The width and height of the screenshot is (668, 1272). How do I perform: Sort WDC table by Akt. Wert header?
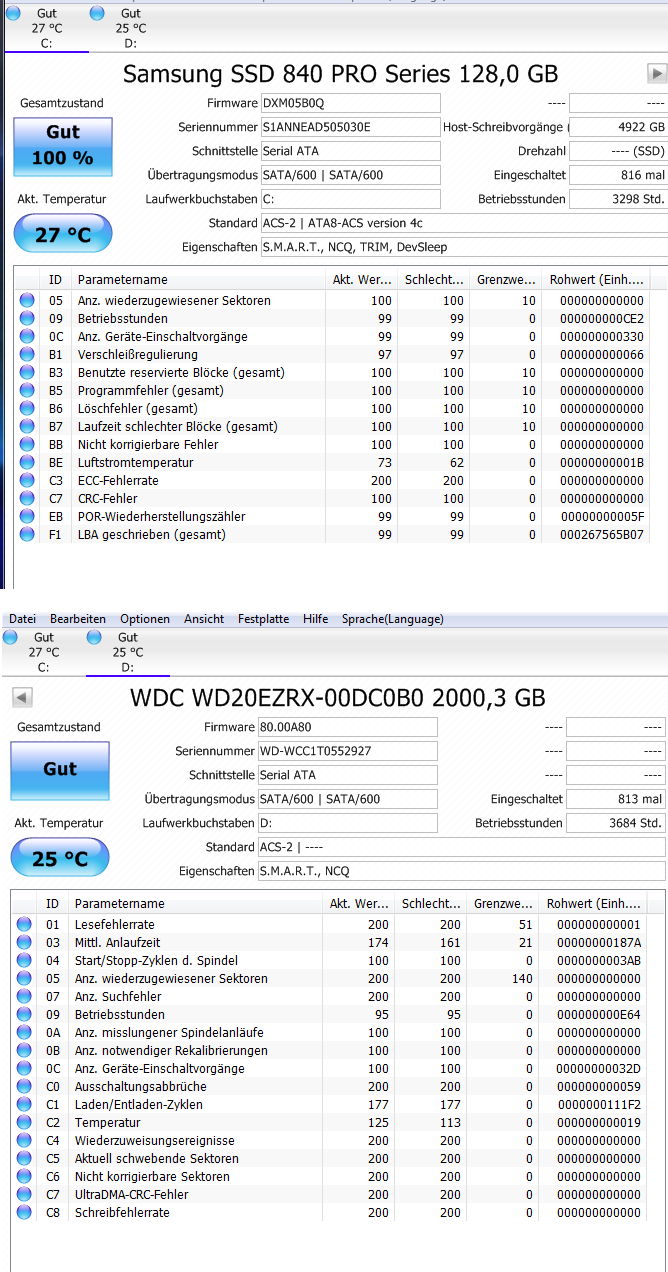pos(359,904)
